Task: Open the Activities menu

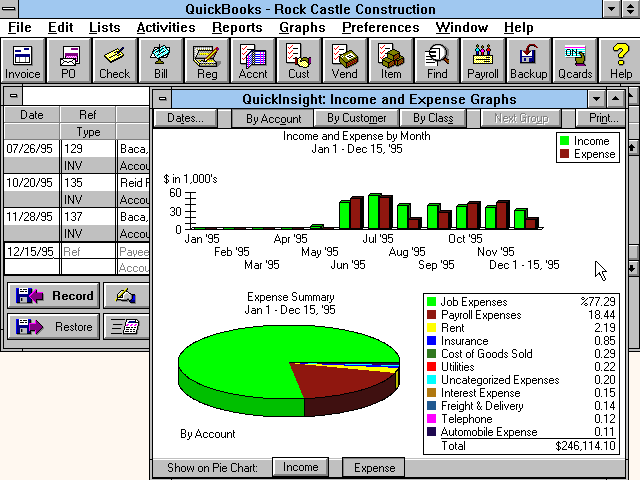Action: 166,27
